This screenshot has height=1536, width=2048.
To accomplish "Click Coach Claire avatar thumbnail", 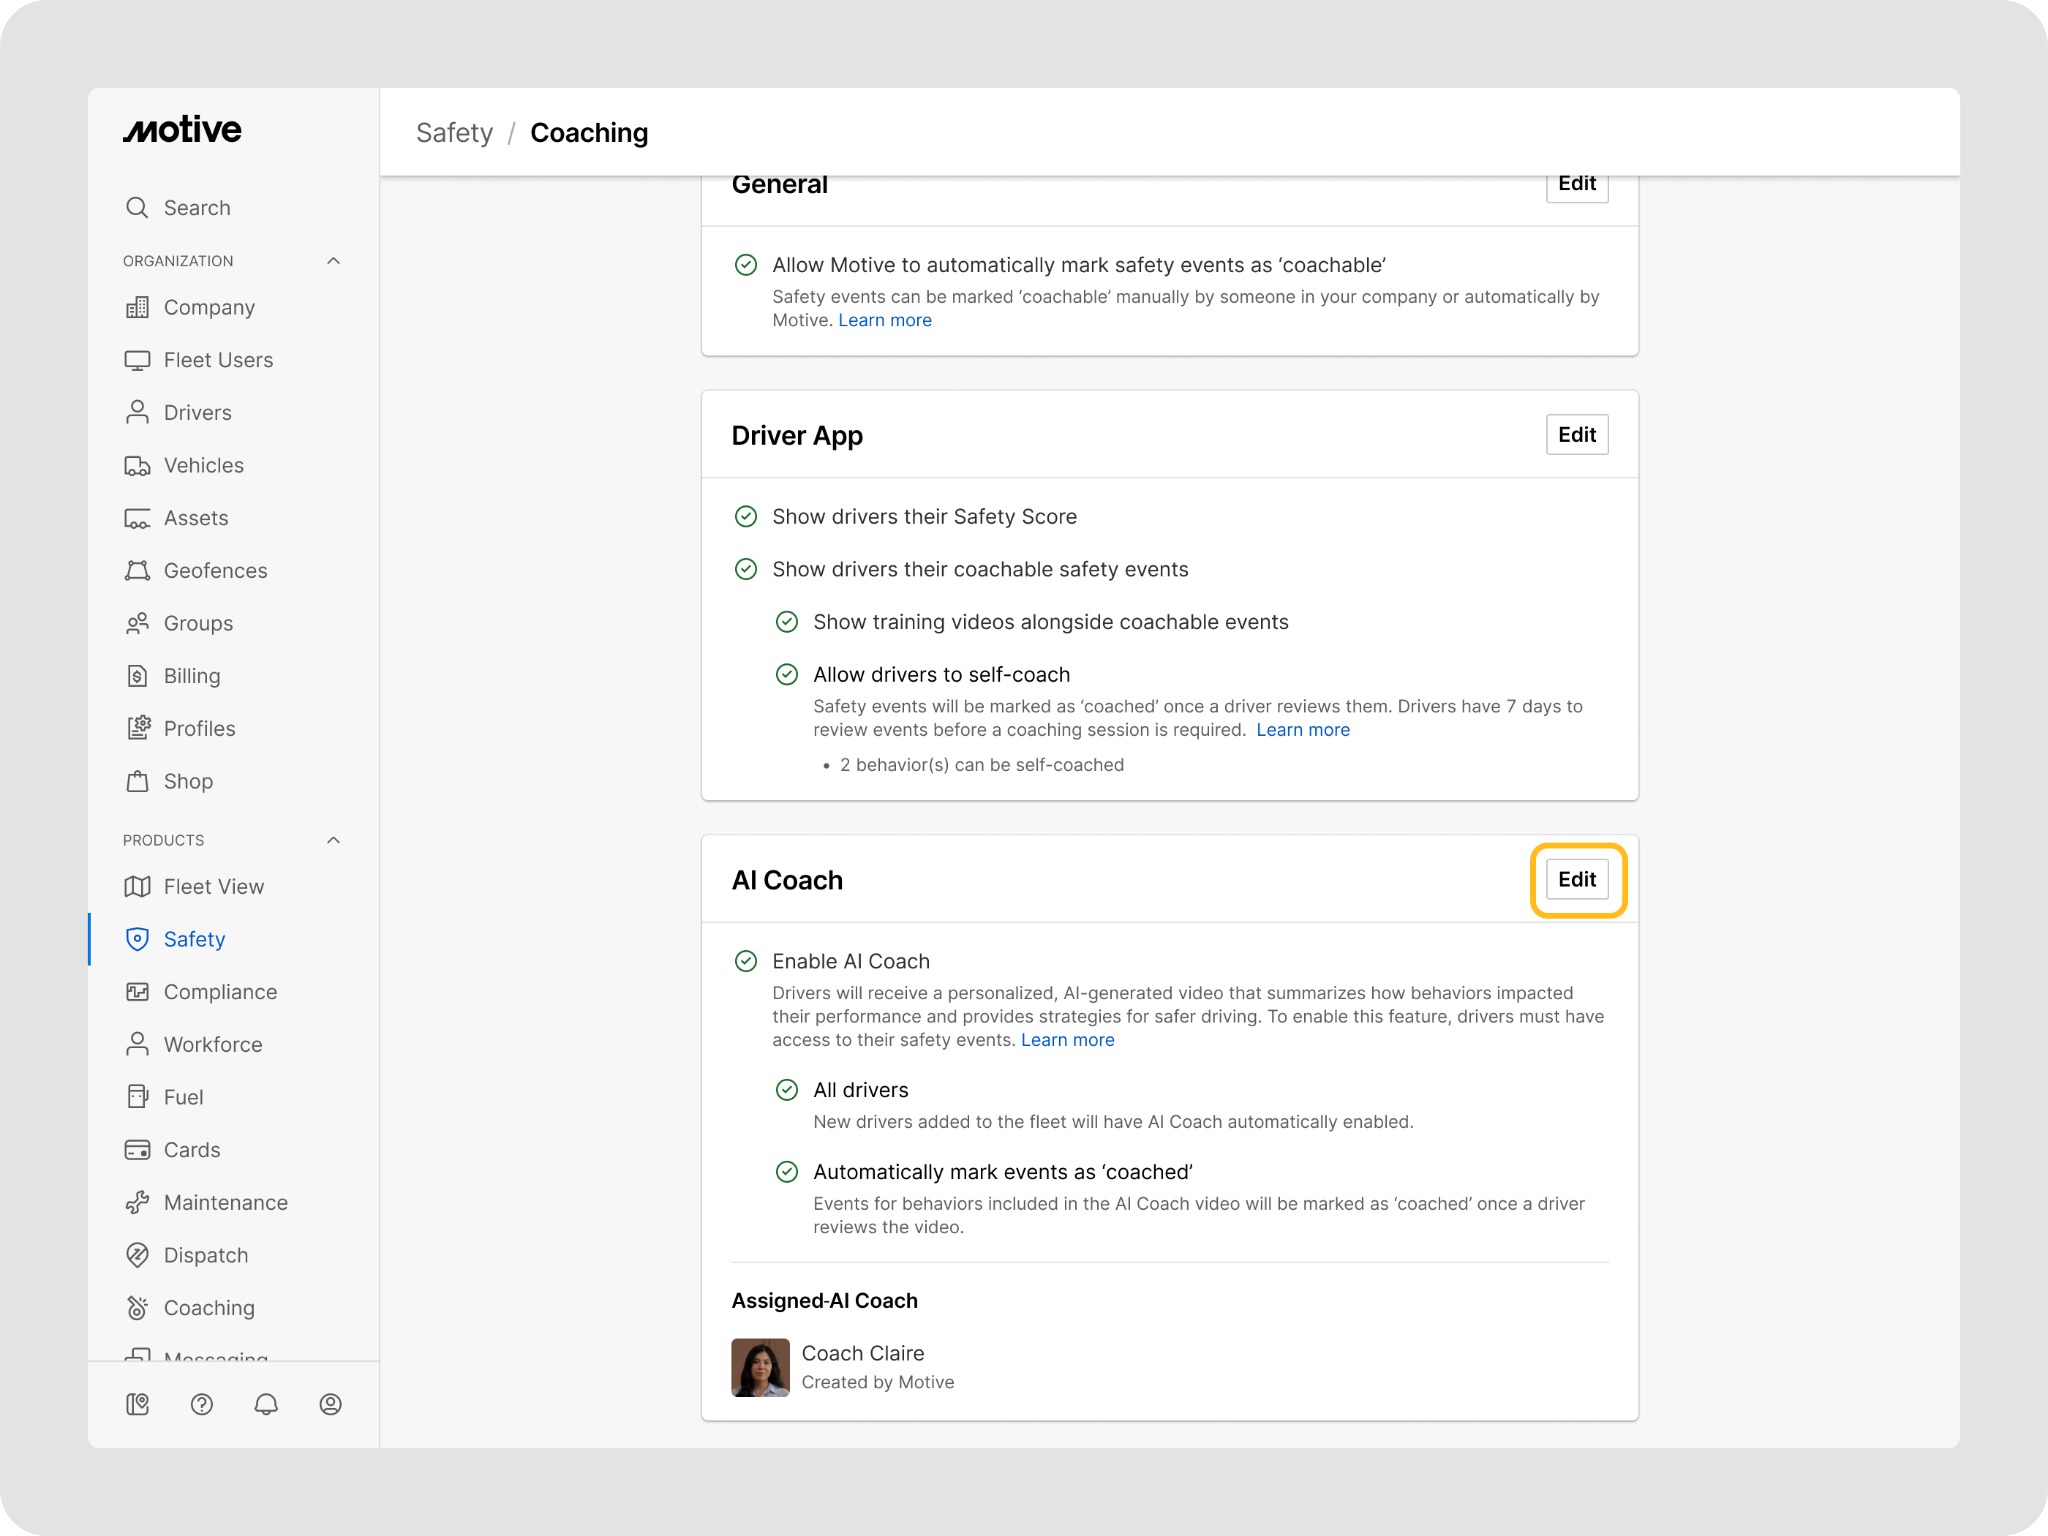I will click(x=760, y=1367).
